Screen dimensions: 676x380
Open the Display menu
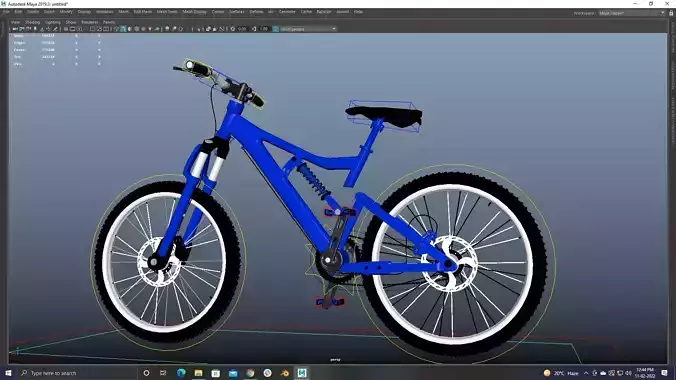[84, 12]
